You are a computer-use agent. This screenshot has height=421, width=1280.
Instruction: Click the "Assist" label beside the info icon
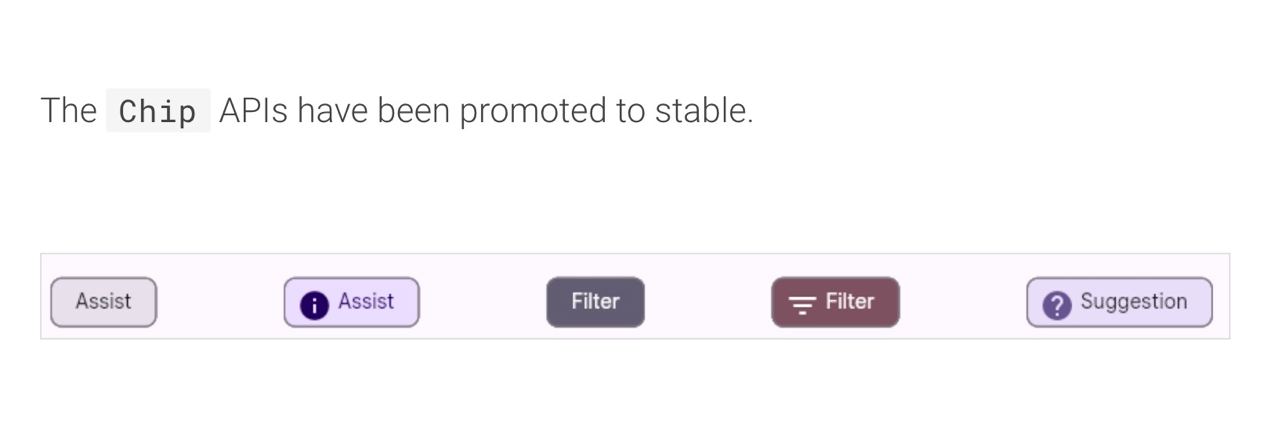(366, 301)
